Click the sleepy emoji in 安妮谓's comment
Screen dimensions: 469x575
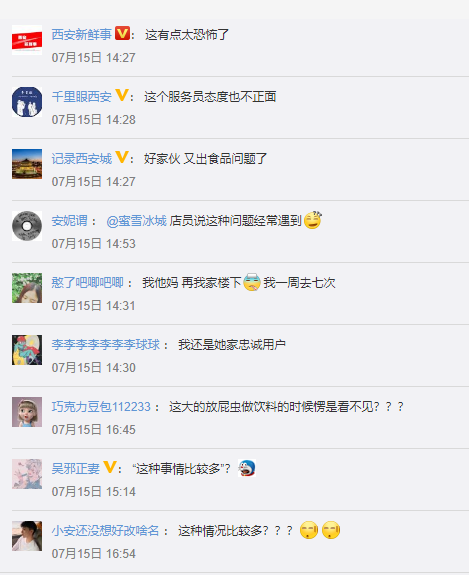[x=313, y=220]
